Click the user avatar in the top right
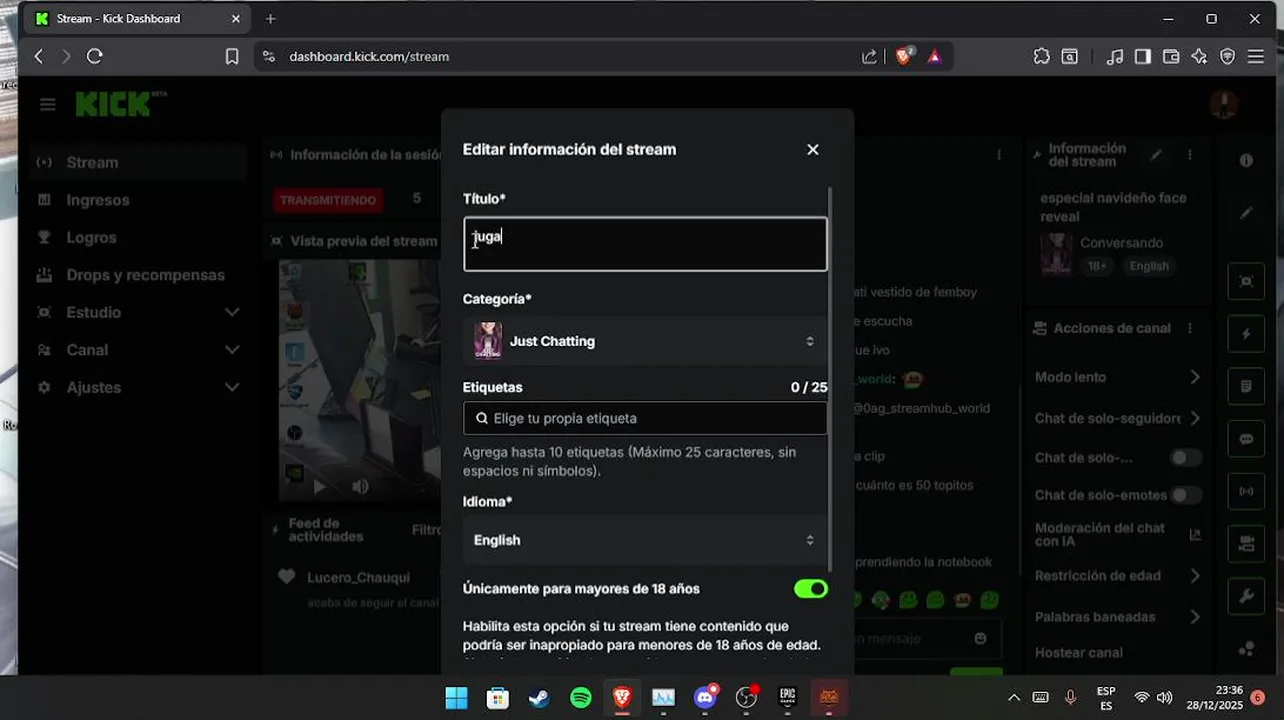Viewport: 1284px width, 720px height. pos(1224,104)
